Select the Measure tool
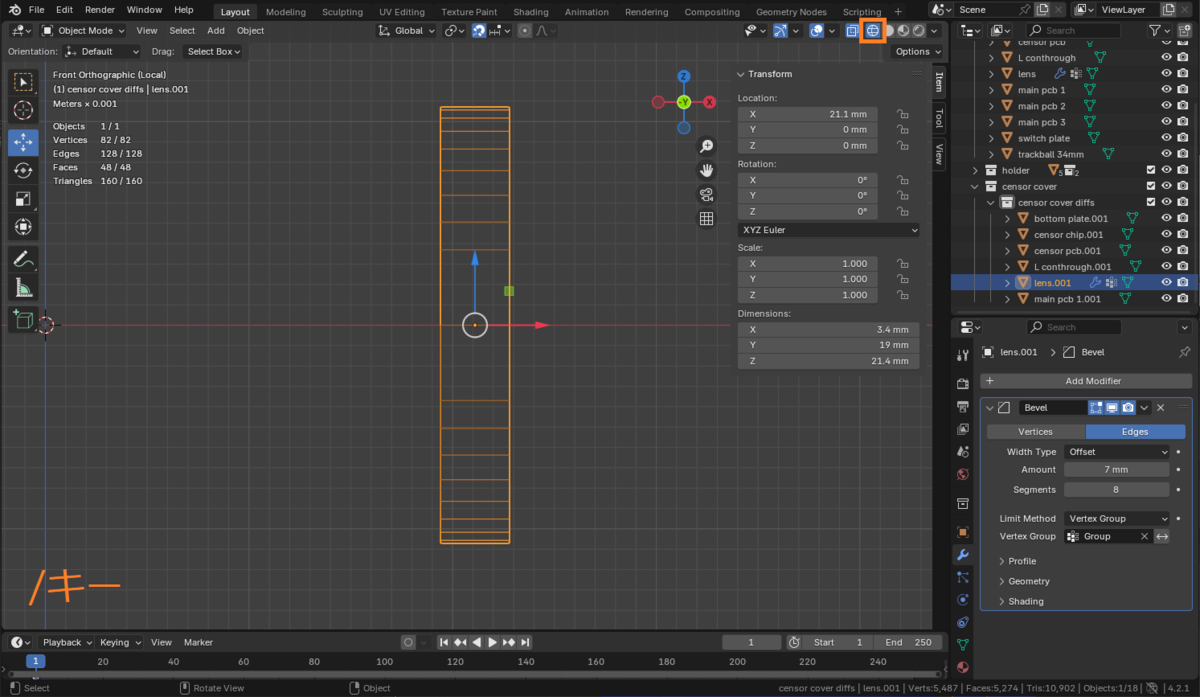This screenshot has height=697, width=1200. click(23, 288)
